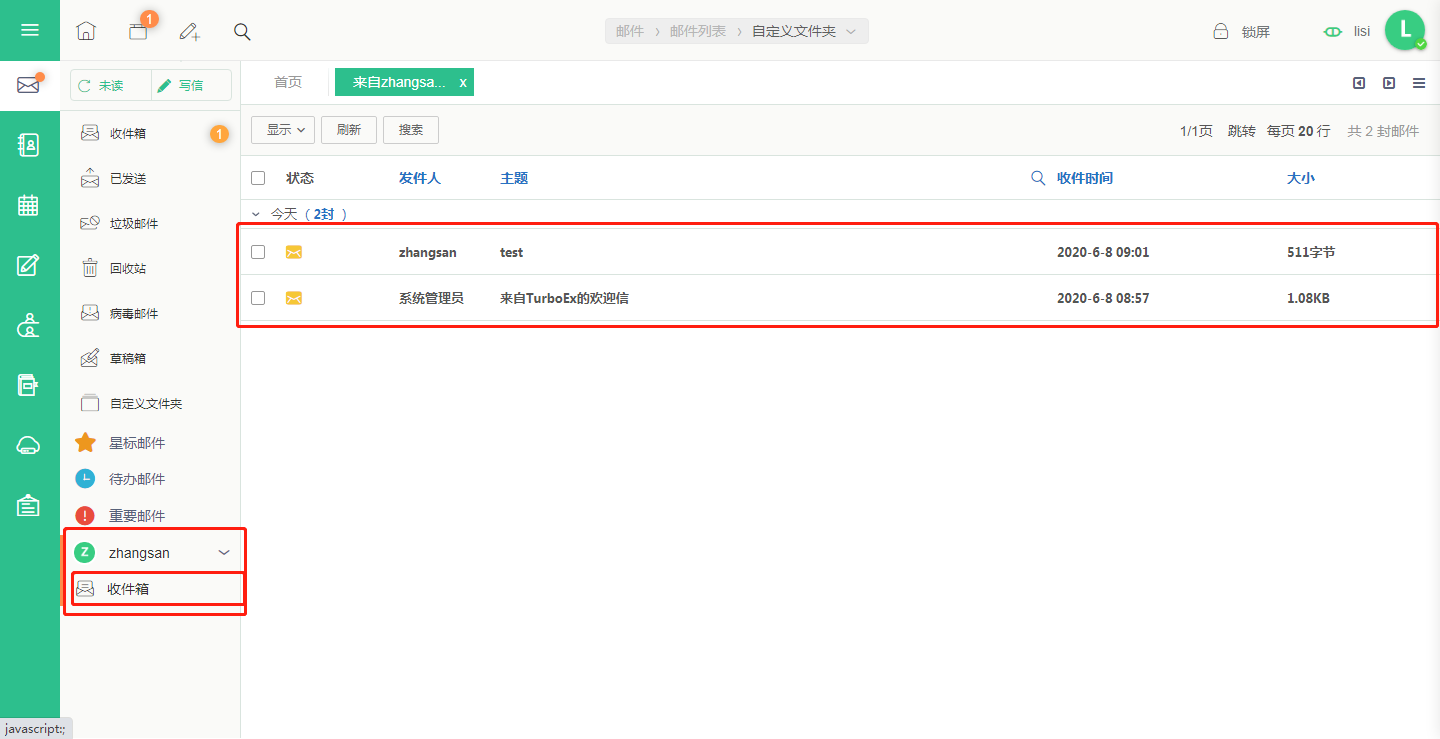
Task: Toggle the select-all checkbox in header
Action: point(258,178)
